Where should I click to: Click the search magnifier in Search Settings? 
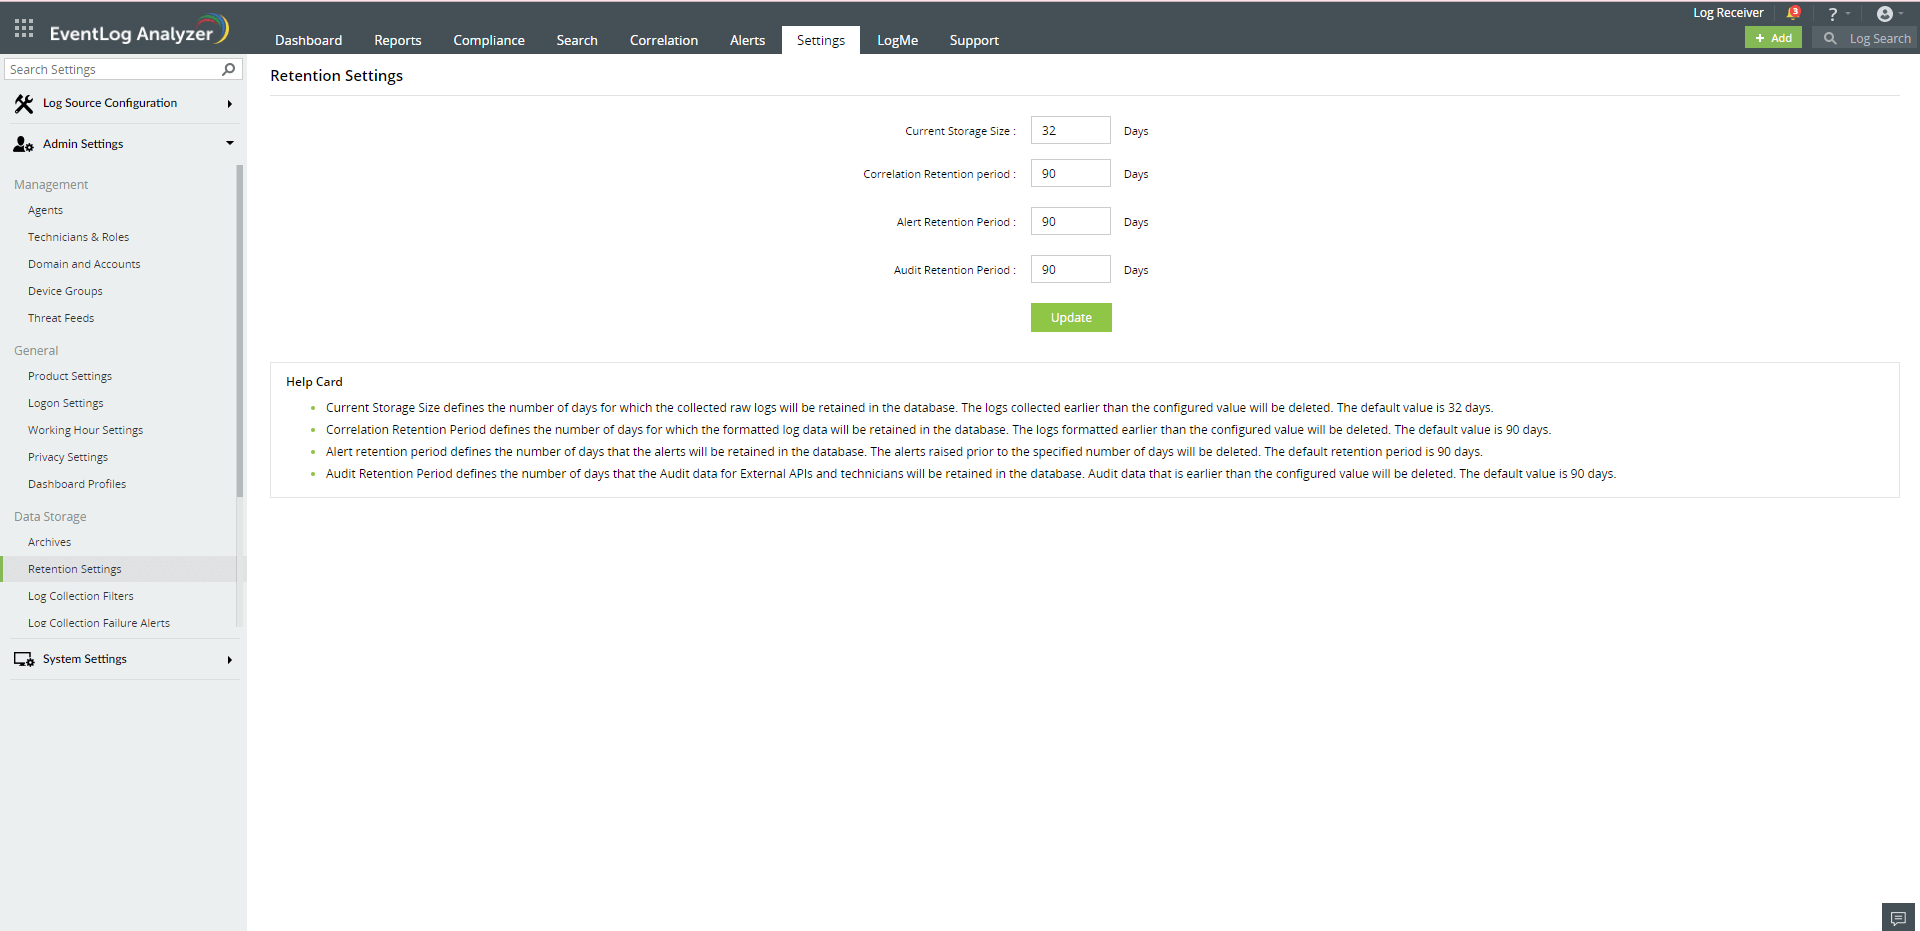(x=228, y=69)
